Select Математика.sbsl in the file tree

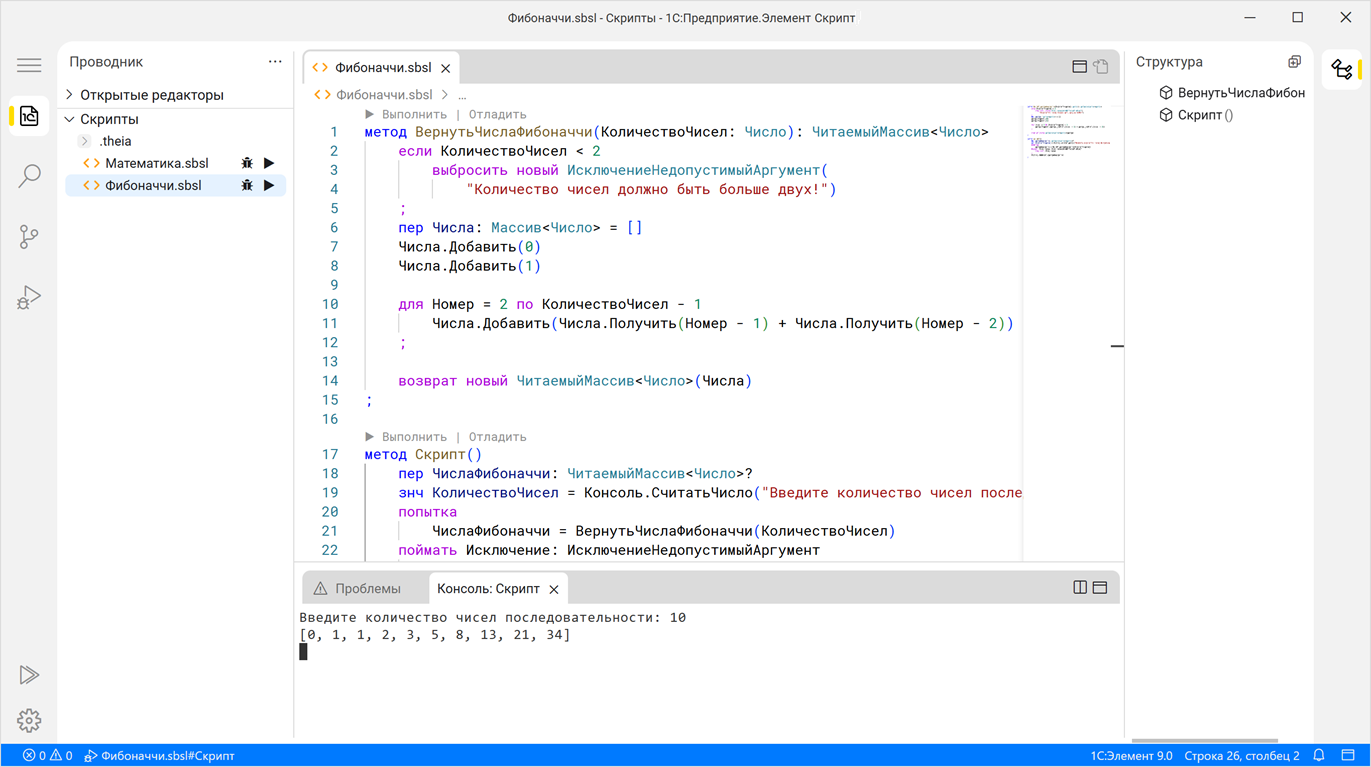pos(157,163)
